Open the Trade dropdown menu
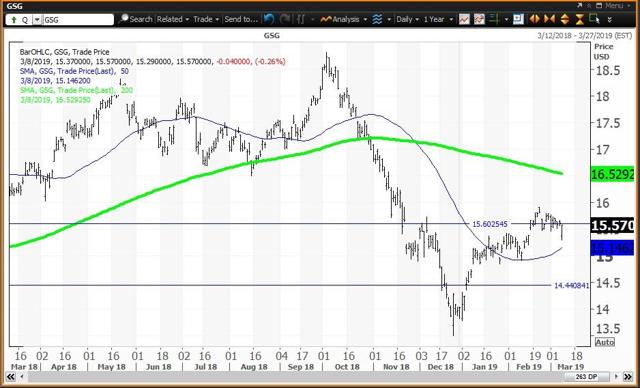Image resolution: width=640 pixels, height=388 pixels. pyautogui.click(x=206, y=19)
